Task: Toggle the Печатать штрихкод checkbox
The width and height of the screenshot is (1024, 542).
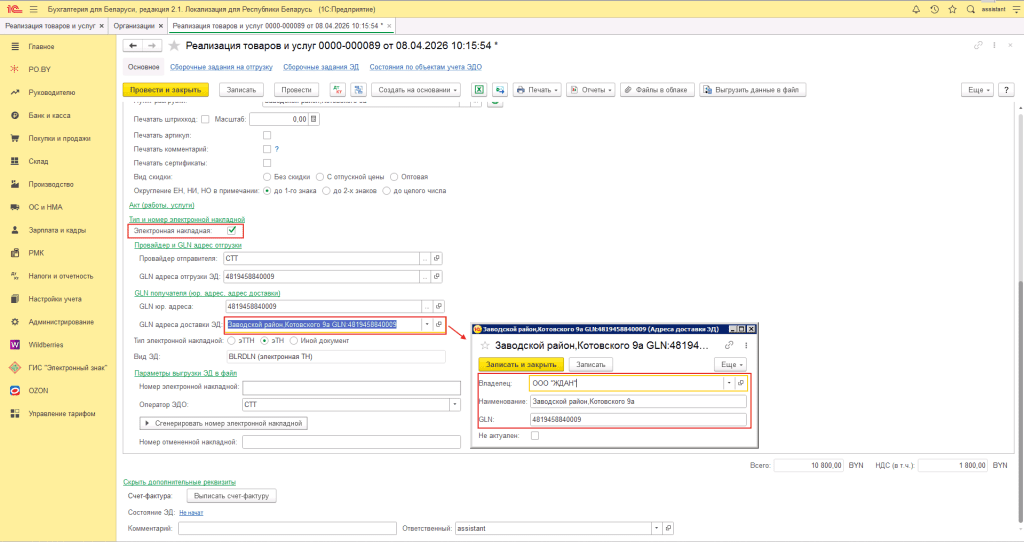Action: point(205,120)
